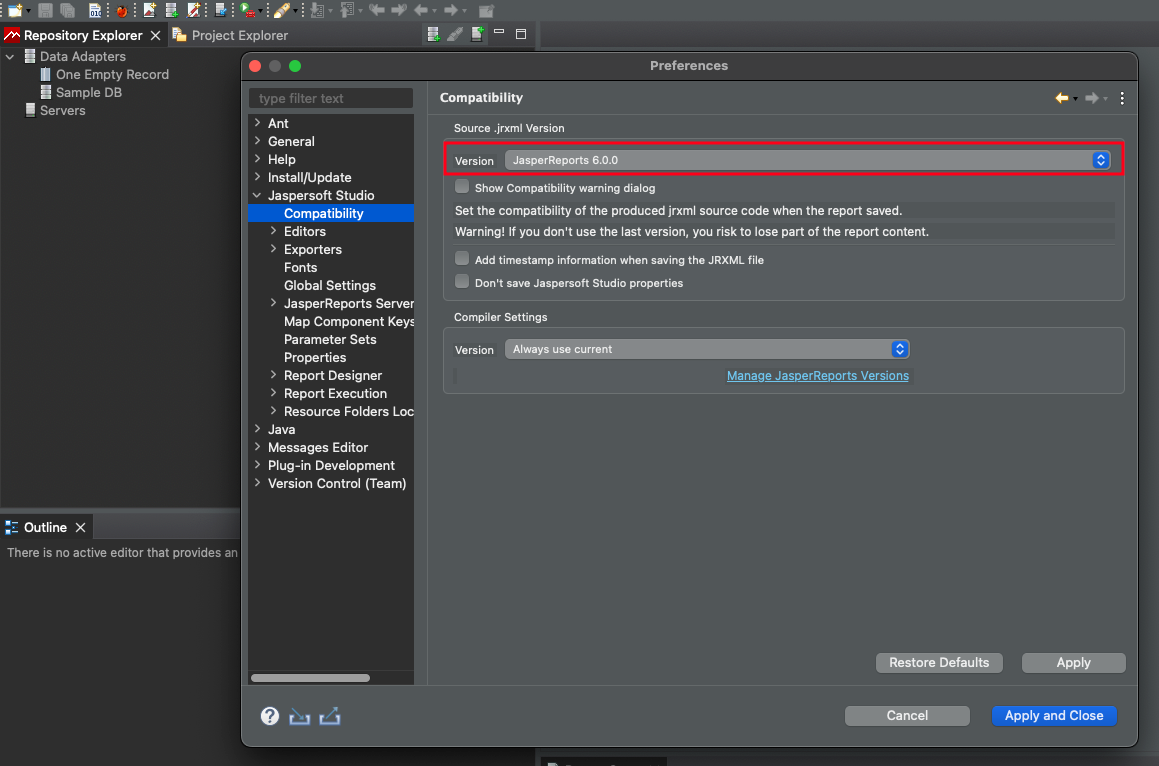Click the yellow highlighter search icon

coord(282,10)
